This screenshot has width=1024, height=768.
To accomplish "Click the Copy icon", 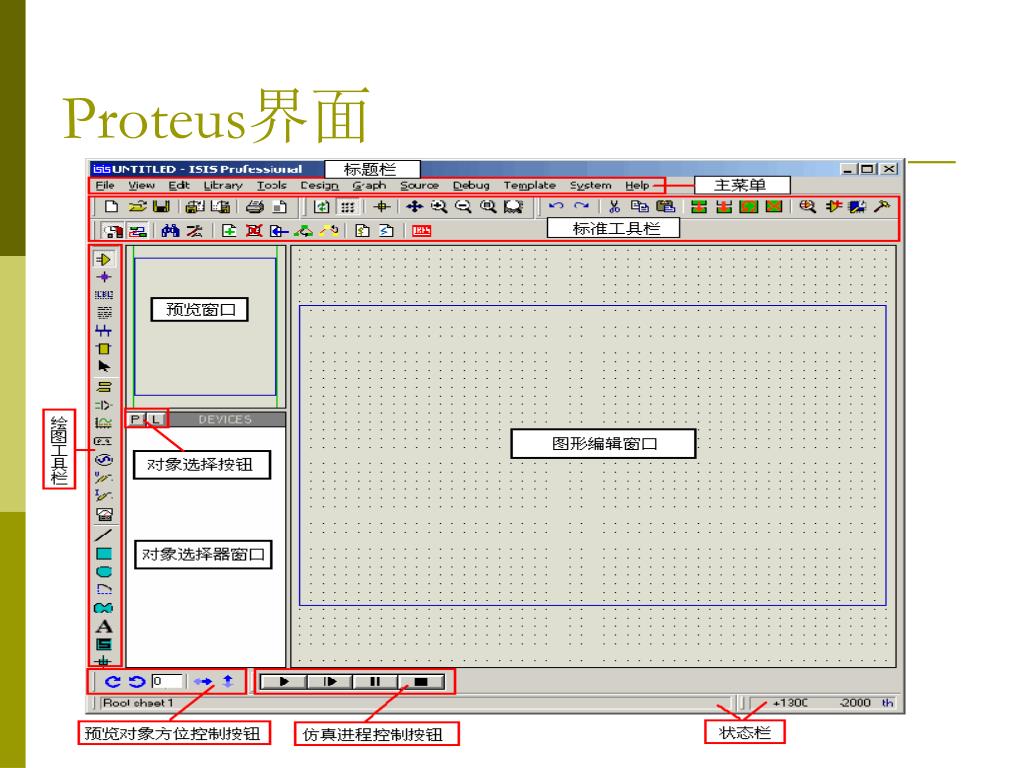I will [x=639, y=207].
